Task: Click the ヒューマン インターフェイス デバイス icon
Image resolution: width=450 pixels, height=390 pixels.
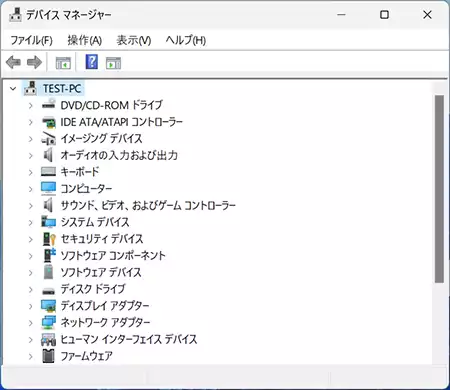Action: [49, 339]
